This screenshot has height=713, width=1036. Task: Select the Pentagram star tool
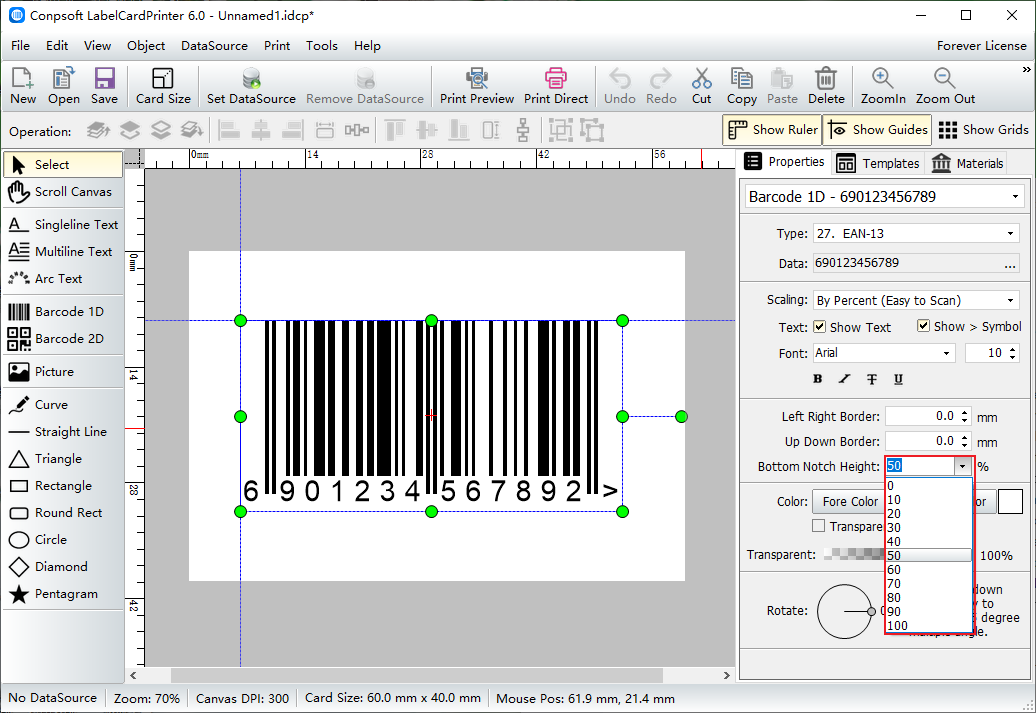(x=63, y=594)
